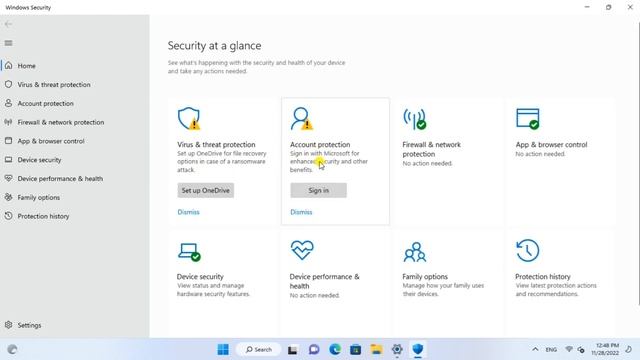Click Windows Security shield in the taskbar
This screenshot has width=640, height=360.
point(418,349)
